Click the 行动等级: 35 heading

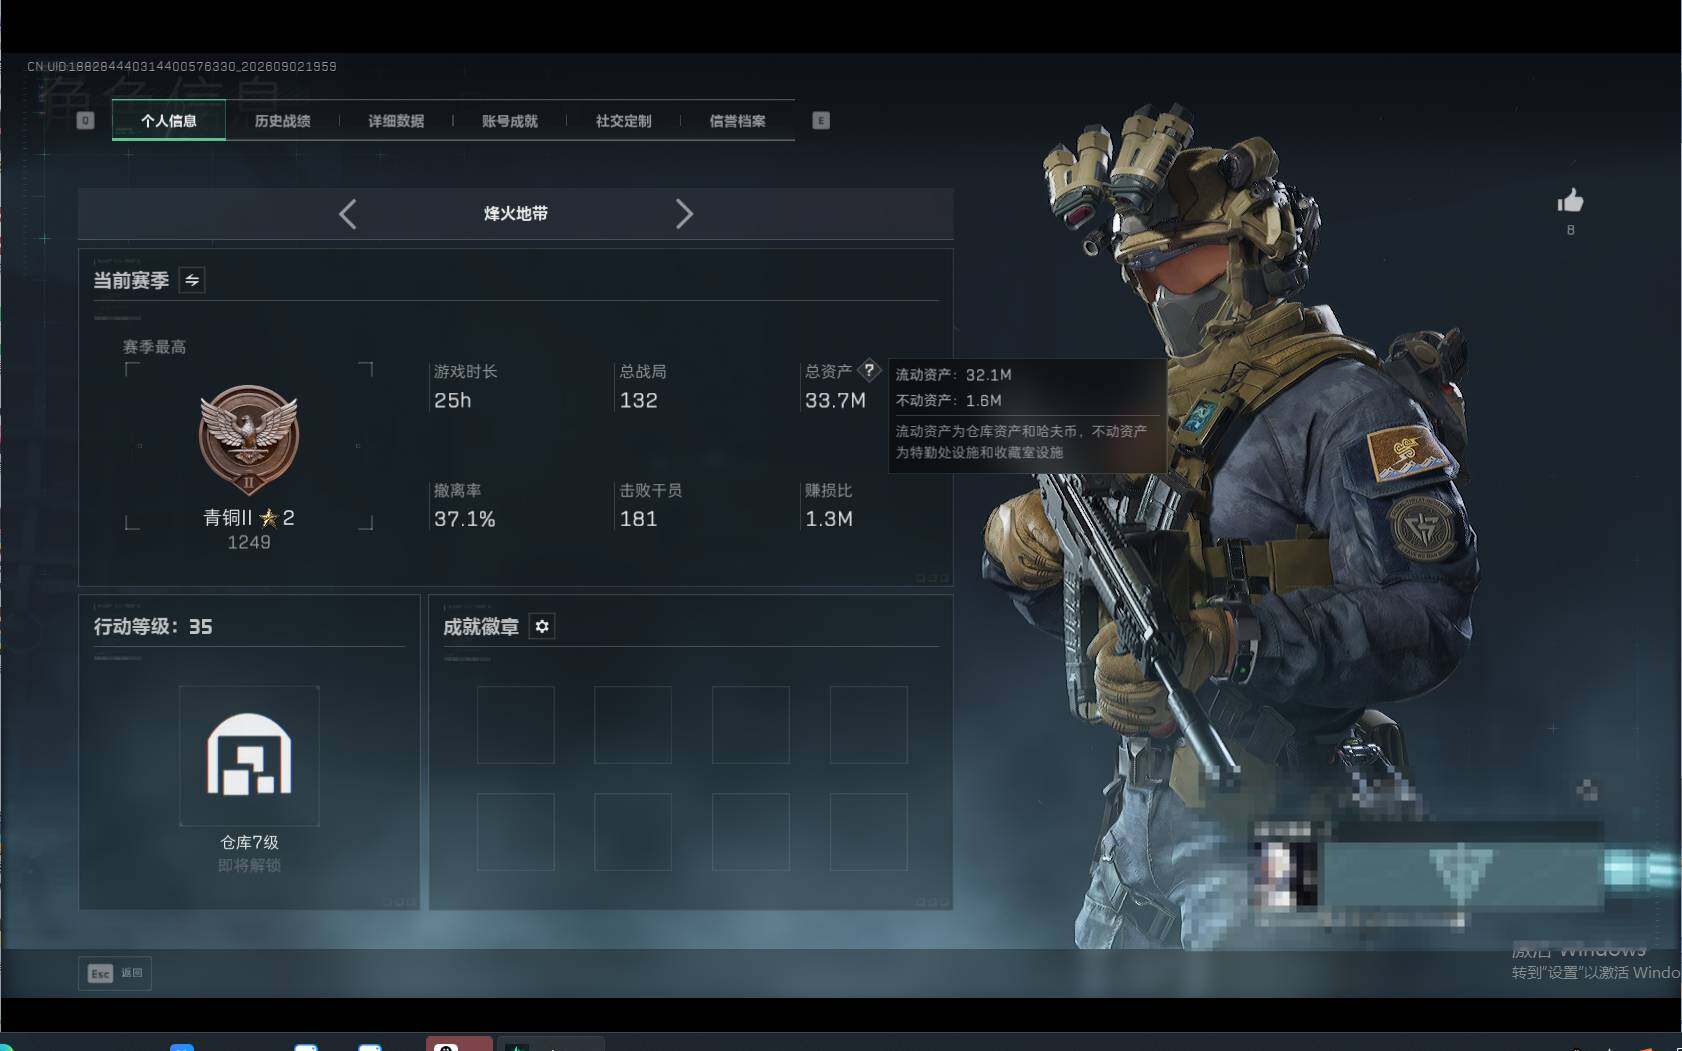point(153,627)
